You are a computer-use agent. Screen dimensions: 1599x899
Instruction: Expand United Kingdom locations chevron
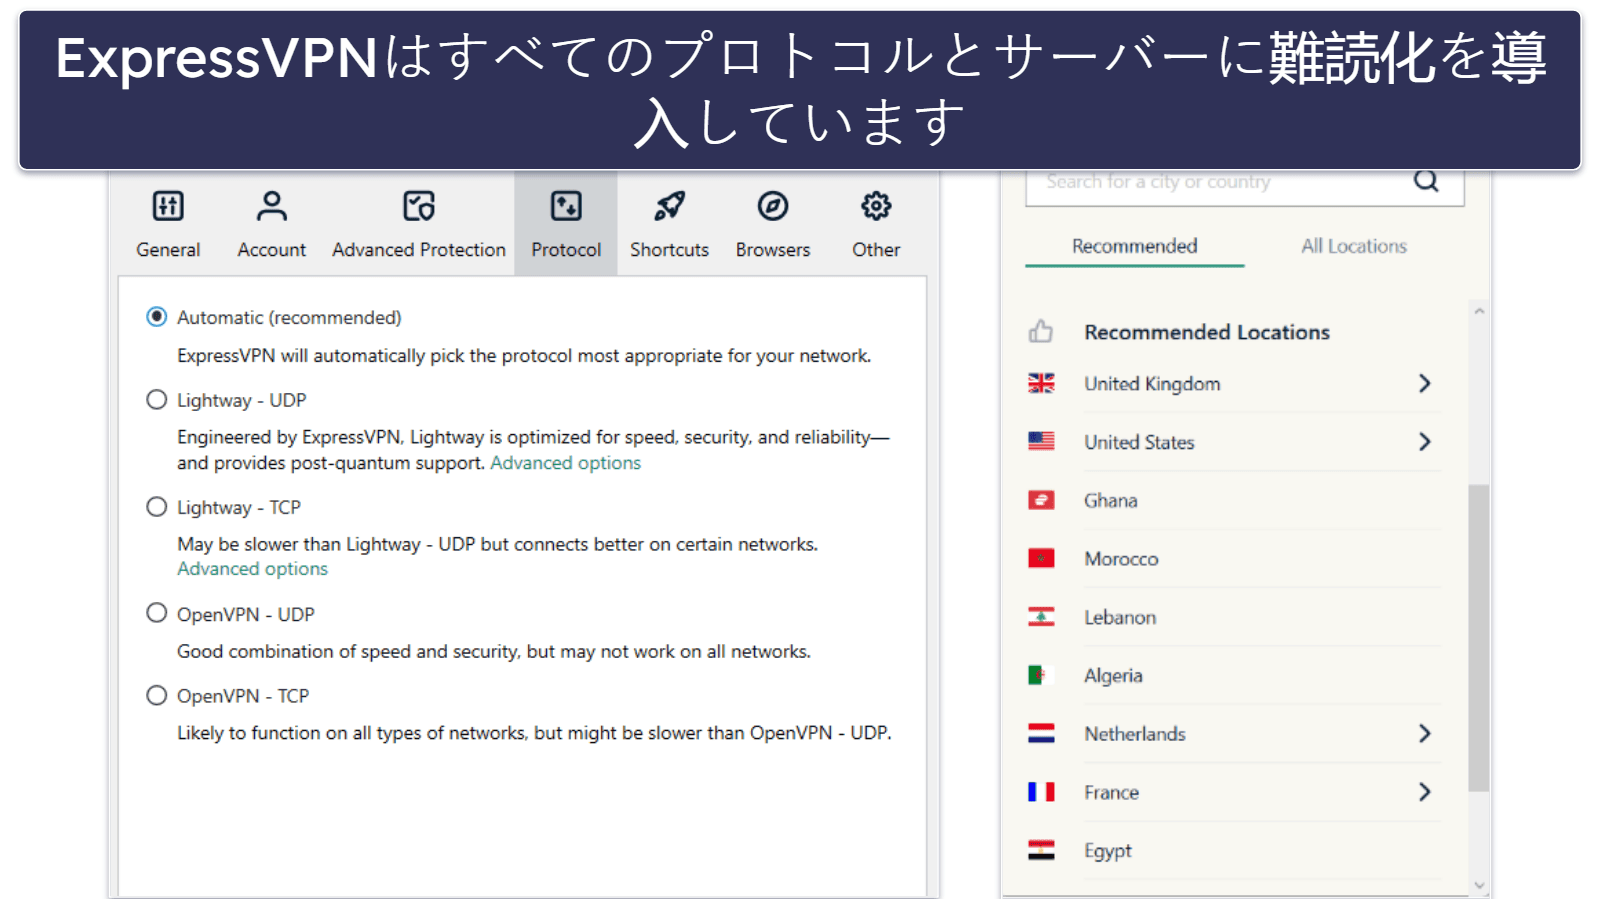(1425, 383)
